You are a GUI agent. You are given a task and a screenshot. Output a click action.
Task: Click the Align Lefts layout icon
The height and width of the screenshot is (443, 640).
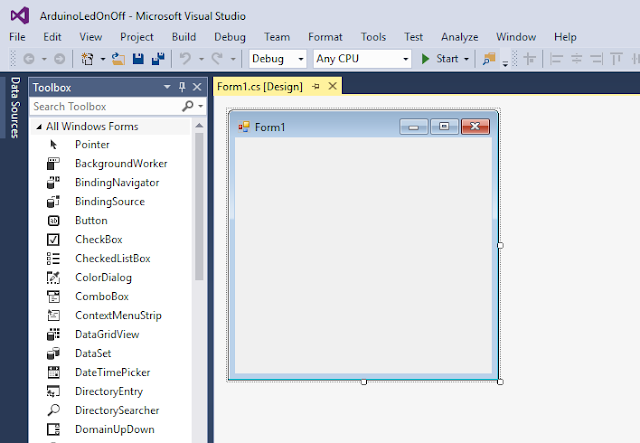coord(556,59)
